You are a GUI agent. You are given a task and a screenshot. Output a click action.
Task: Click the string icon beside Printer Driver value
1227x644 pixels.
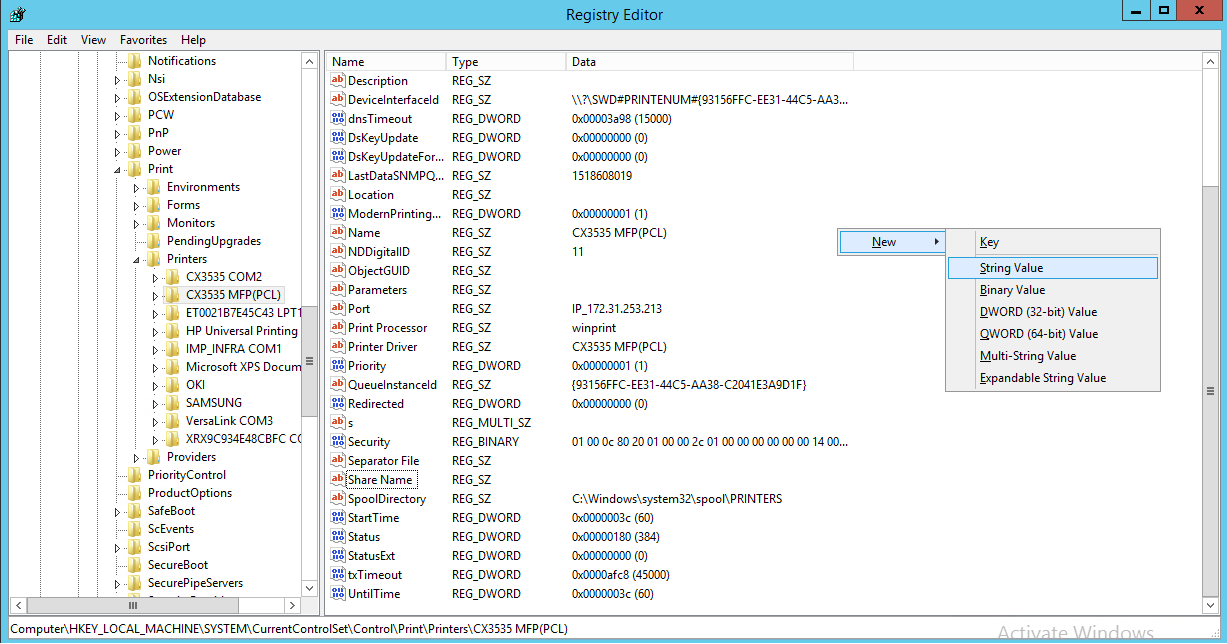pyautogui.click(x=338, y=347)
